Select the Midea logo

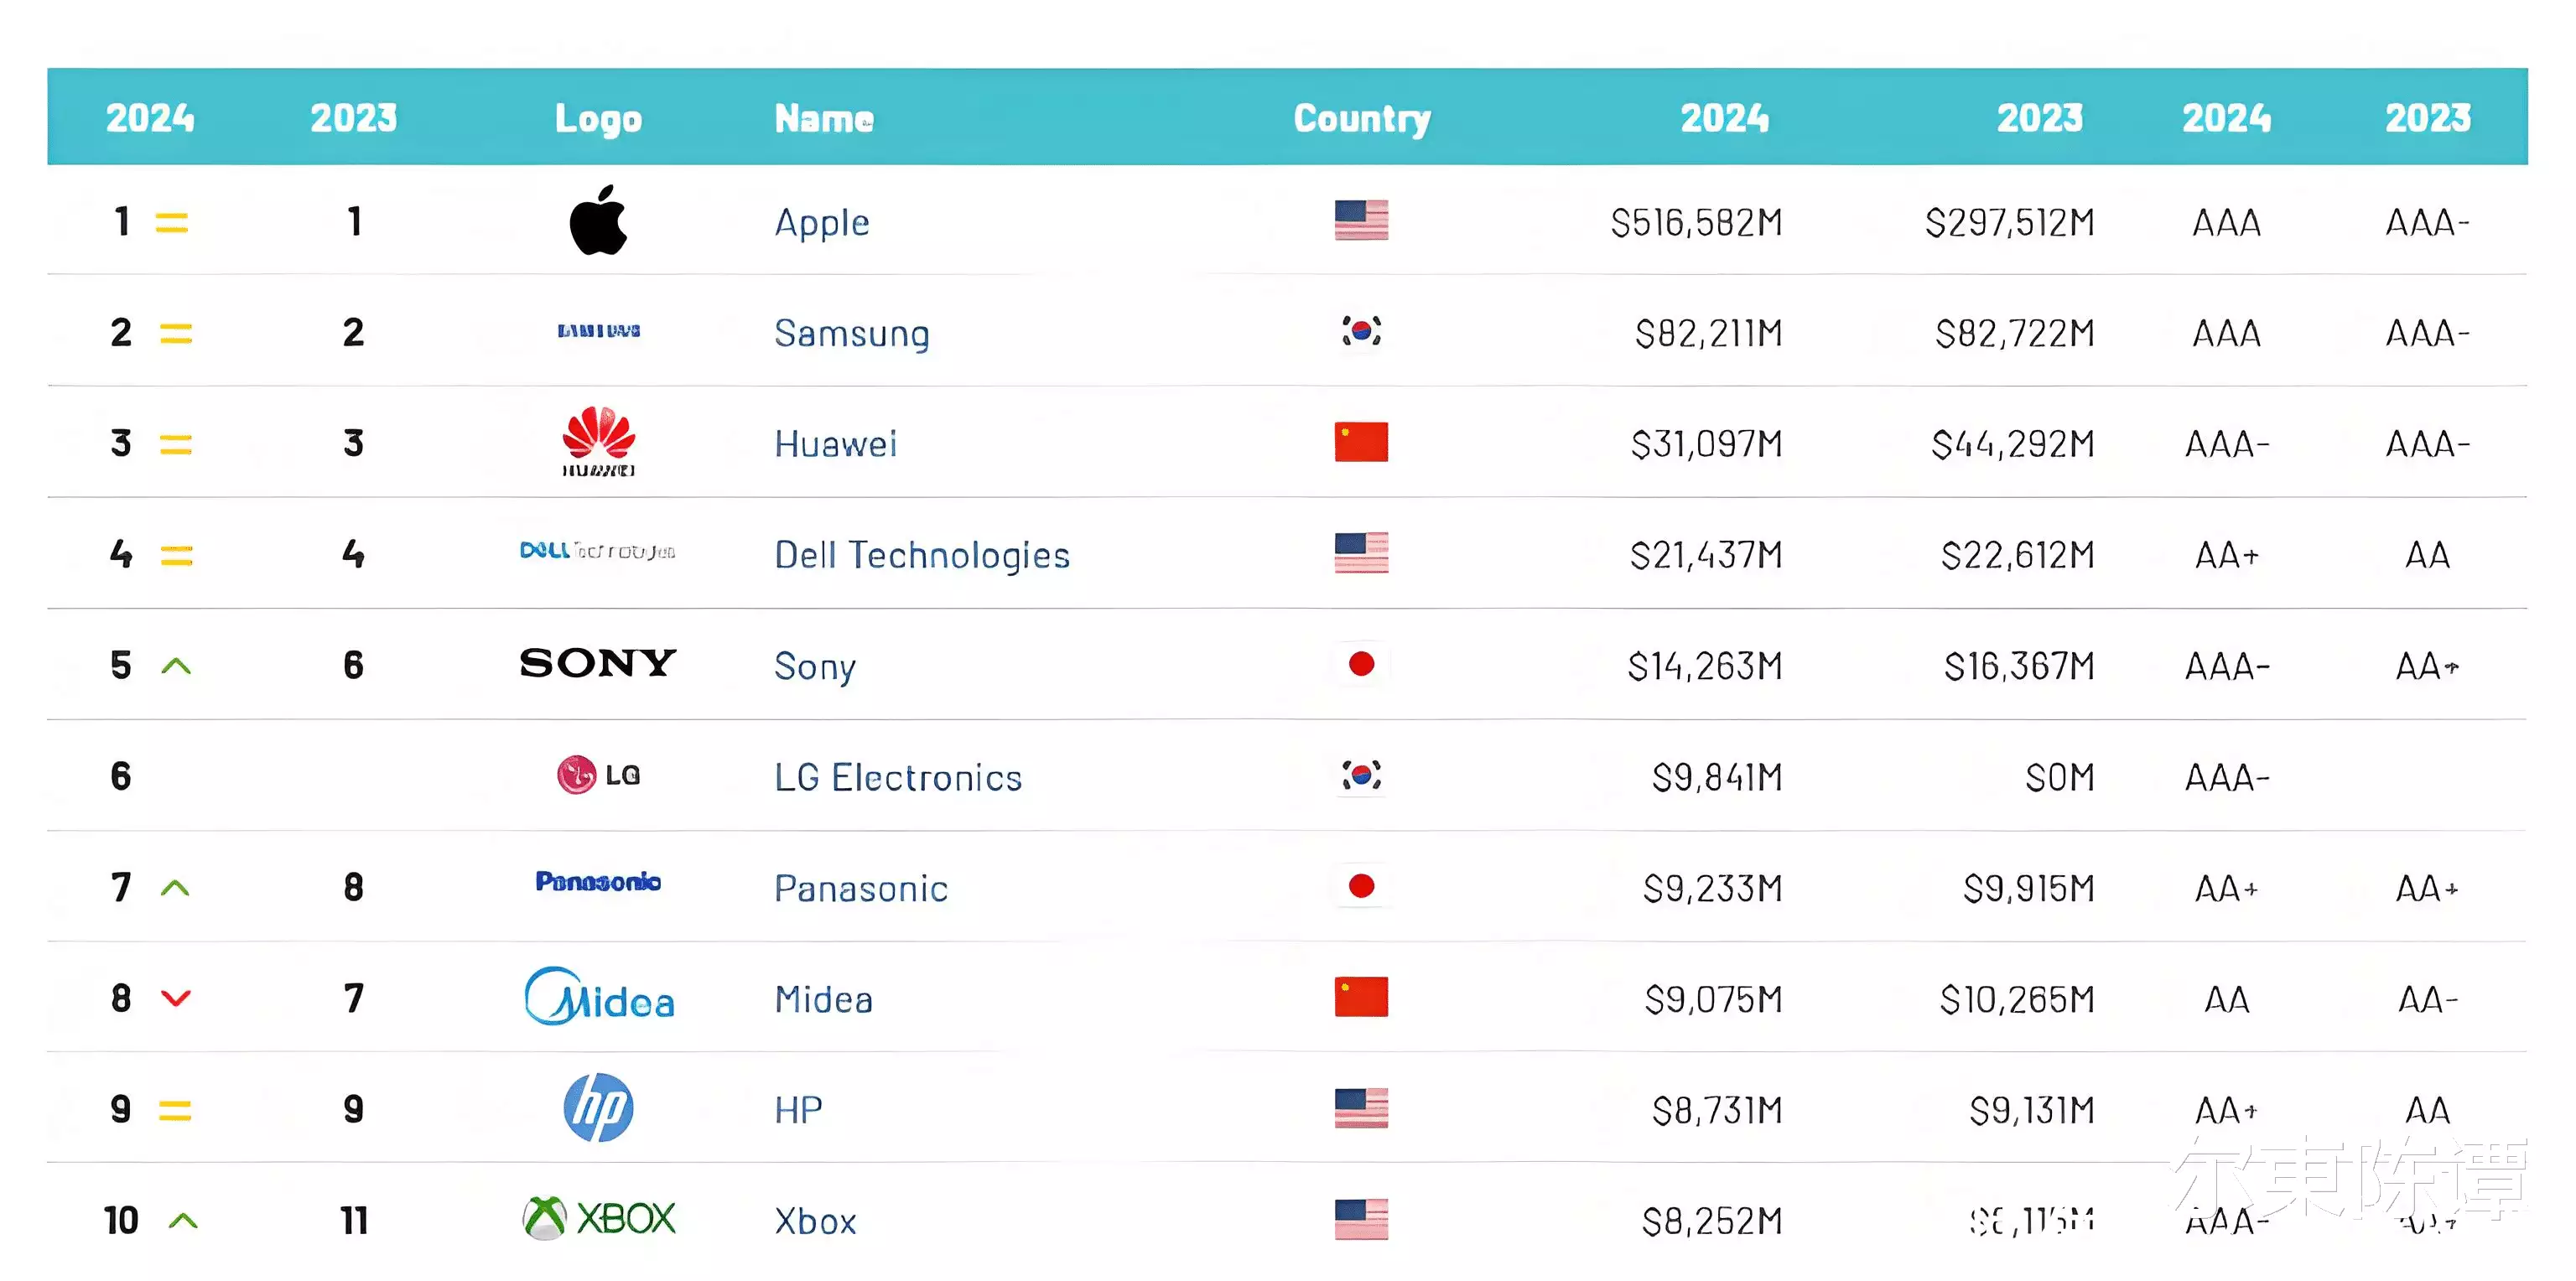click(599, 996)
